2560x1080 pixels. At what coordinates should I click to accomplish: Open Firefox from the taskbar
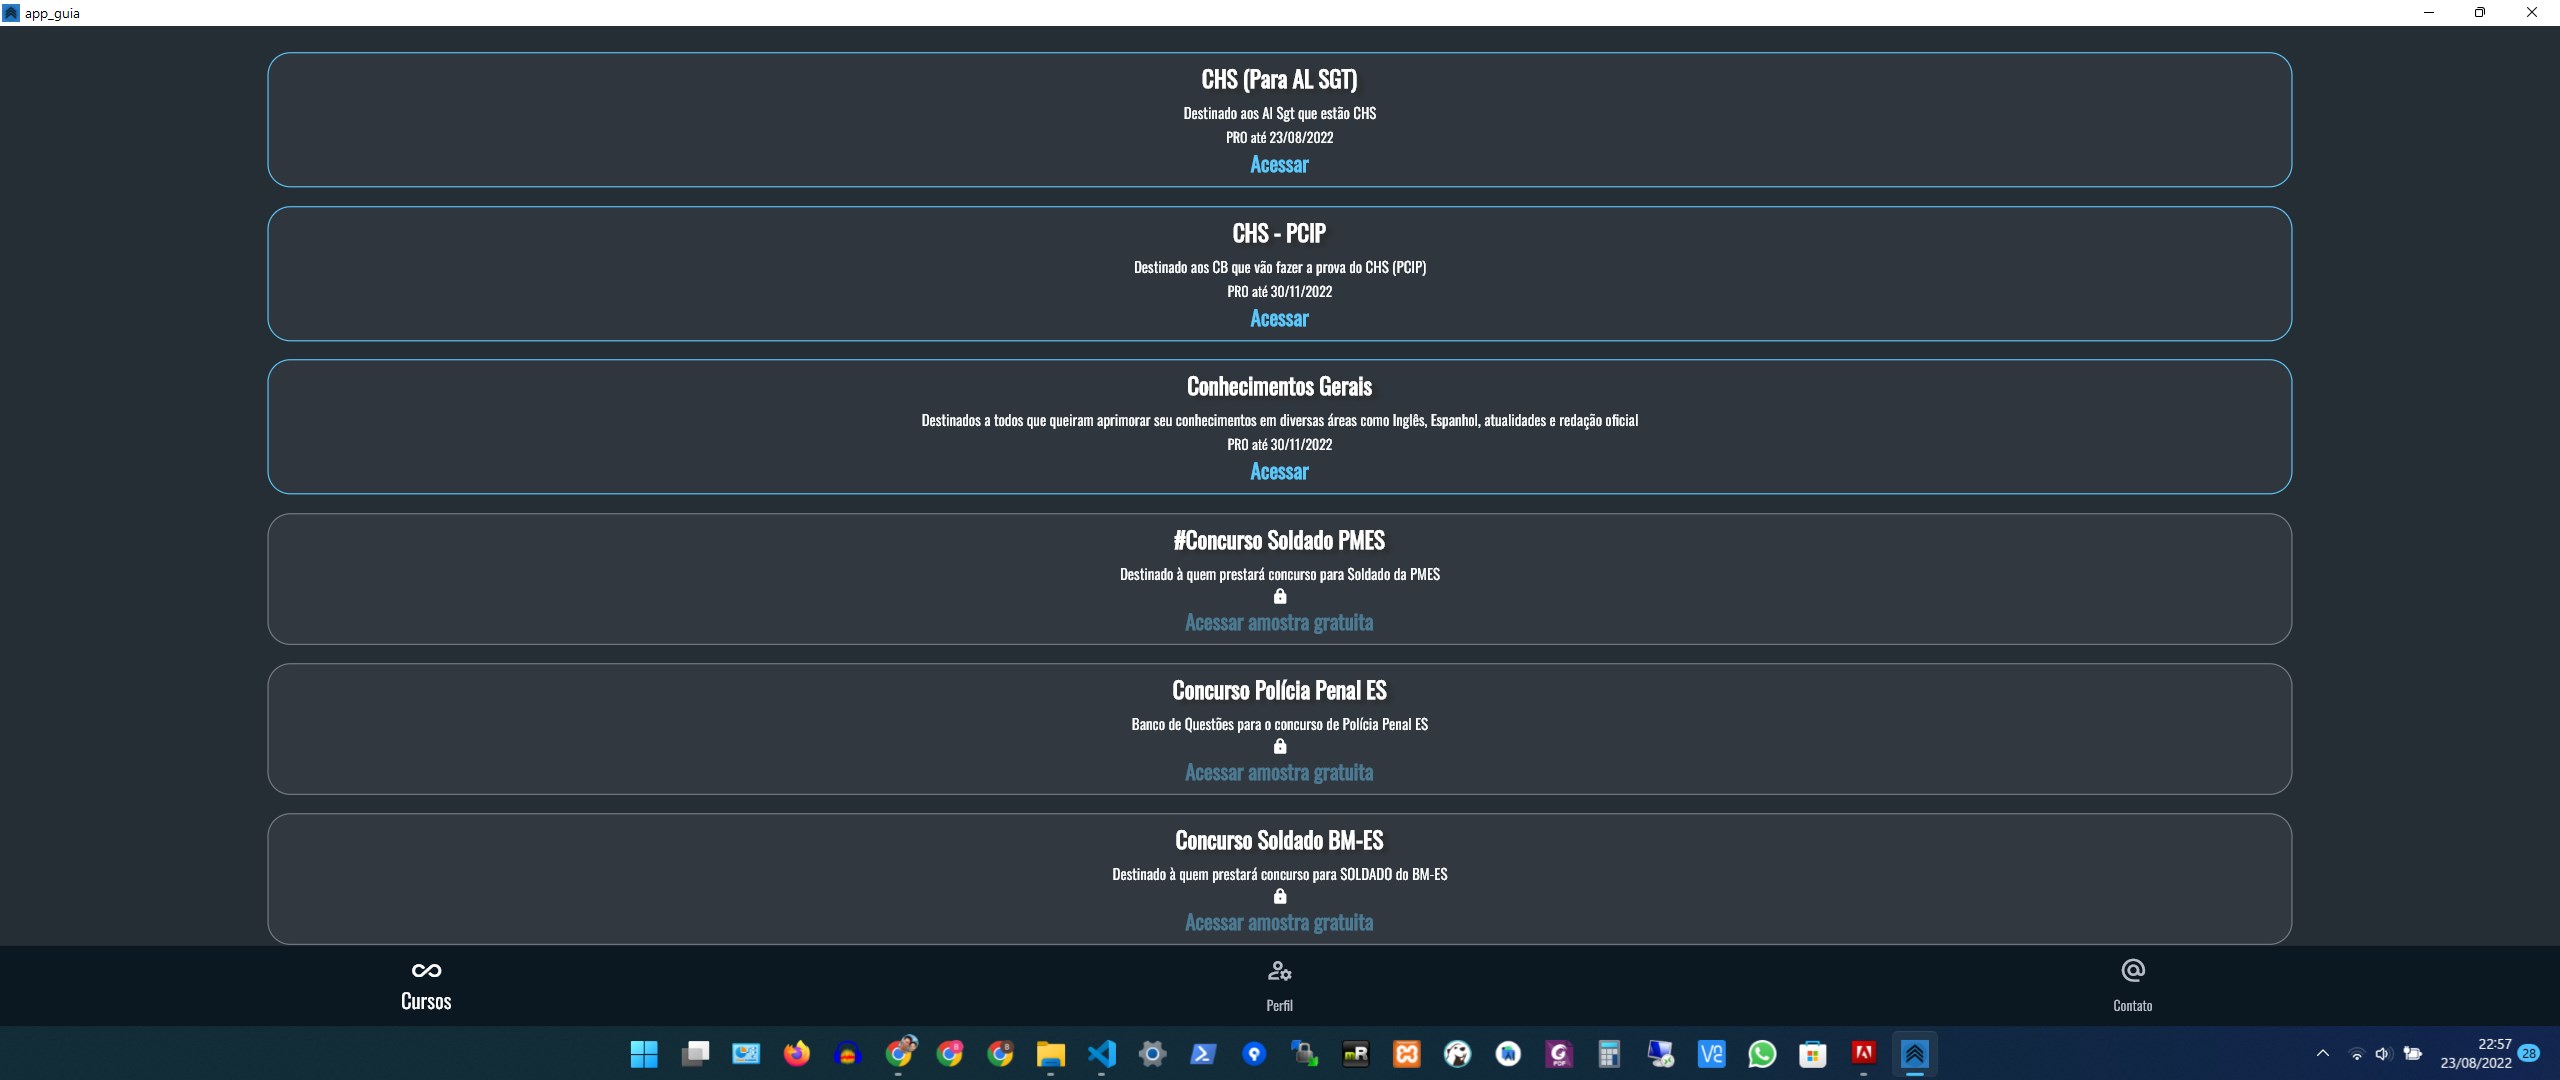point(796,1054)
